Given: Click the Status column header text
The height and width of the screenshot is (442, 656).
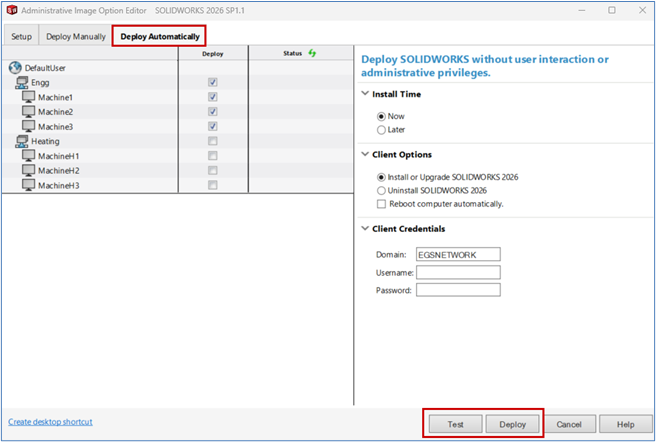Looking at the screenshot, I should point(292,53).
